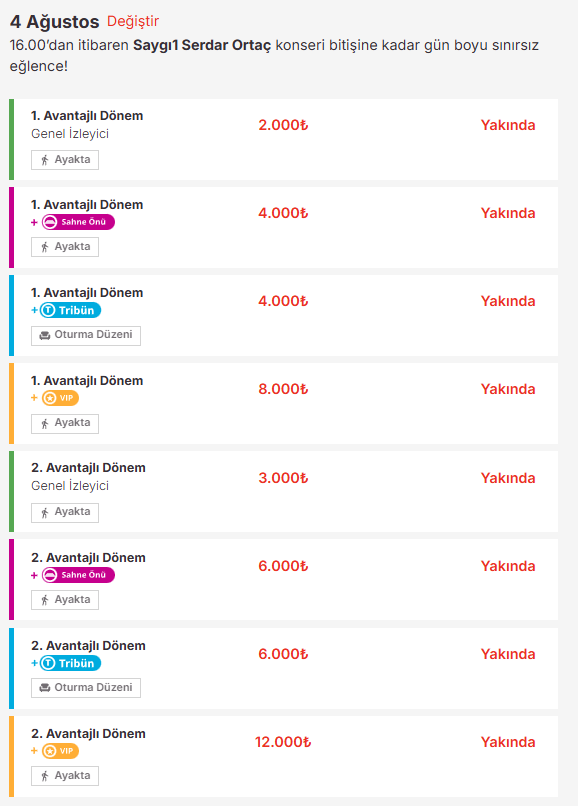The height and width of the screenshot is (806, 578).
Task: Click Ayakta tag on 2.000₺ Genel İzleyici ticket
Action: pyautogui.click(x=65, y=160)
